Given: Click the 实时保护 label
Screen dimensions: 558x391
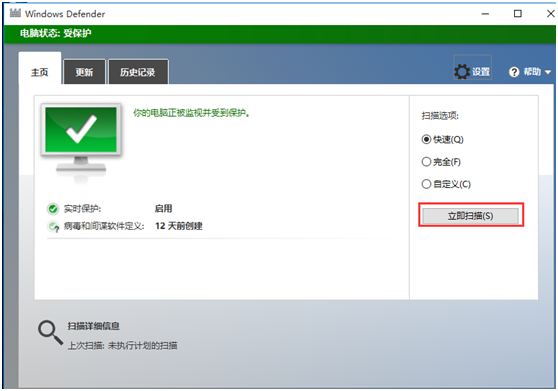Looking at the screenshot, I should click(82, 209).
